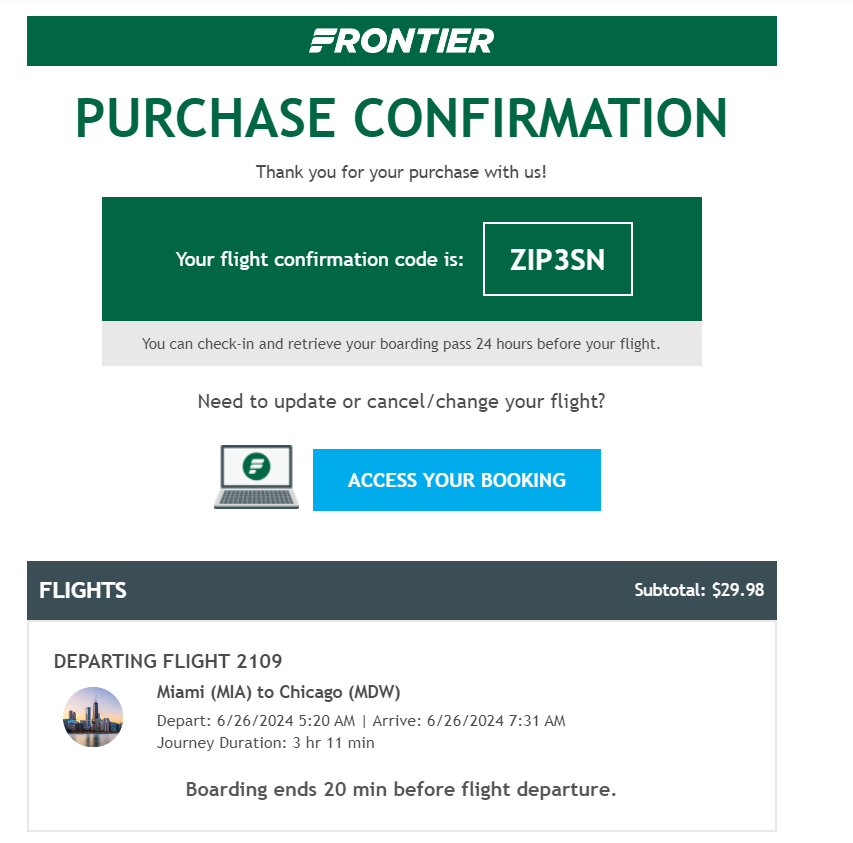853x843 pixels.
Task: Click Departing Flight 2109 heading
Action: click(x=168, y=661)
